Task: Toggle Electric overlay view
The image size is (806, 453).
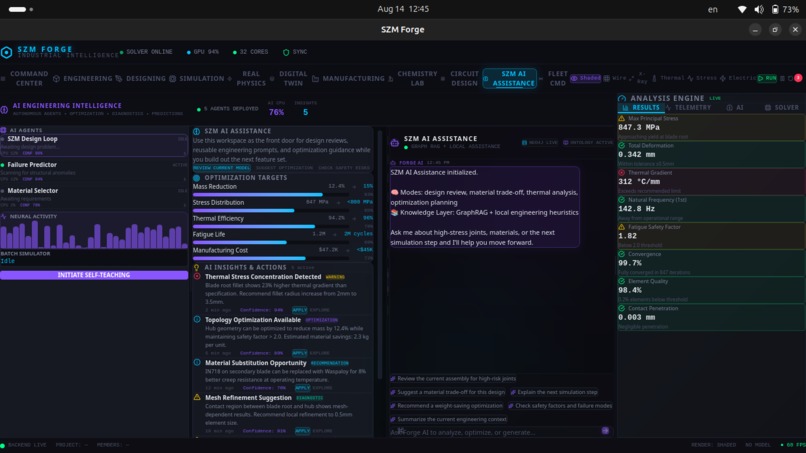Action: pyautogui.click(x=738, y=78)
